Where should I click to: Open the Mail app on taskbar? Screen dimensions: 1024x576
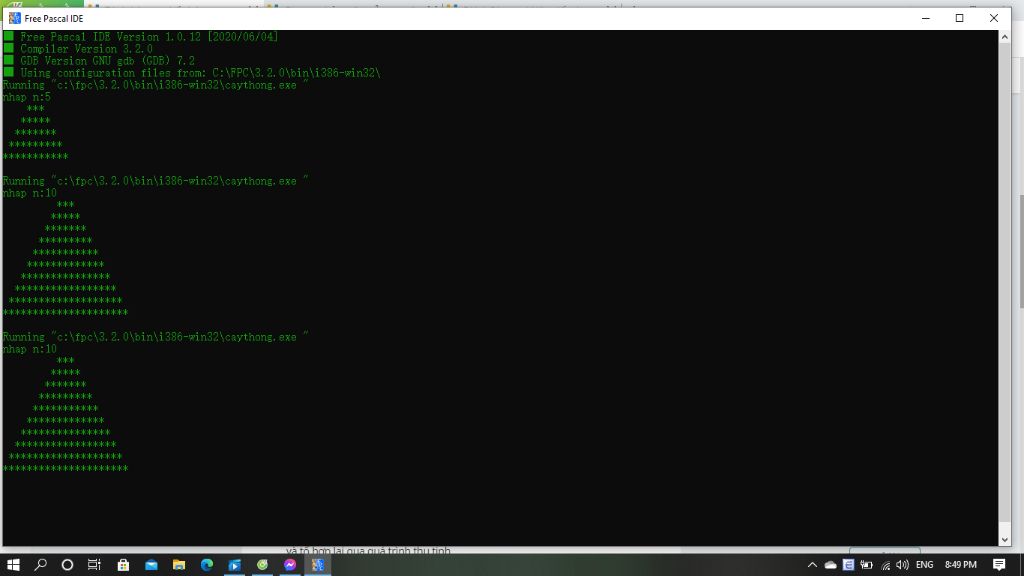coord(151,565)
